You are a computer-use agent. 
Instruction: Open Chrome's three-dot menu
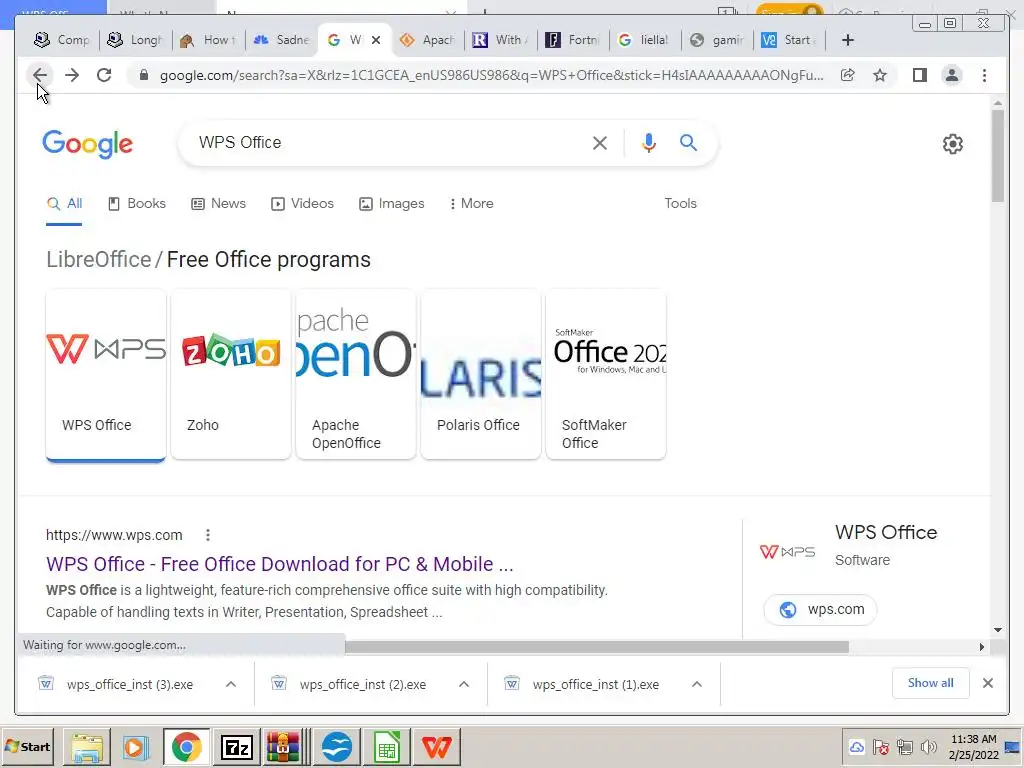point(984,75)
